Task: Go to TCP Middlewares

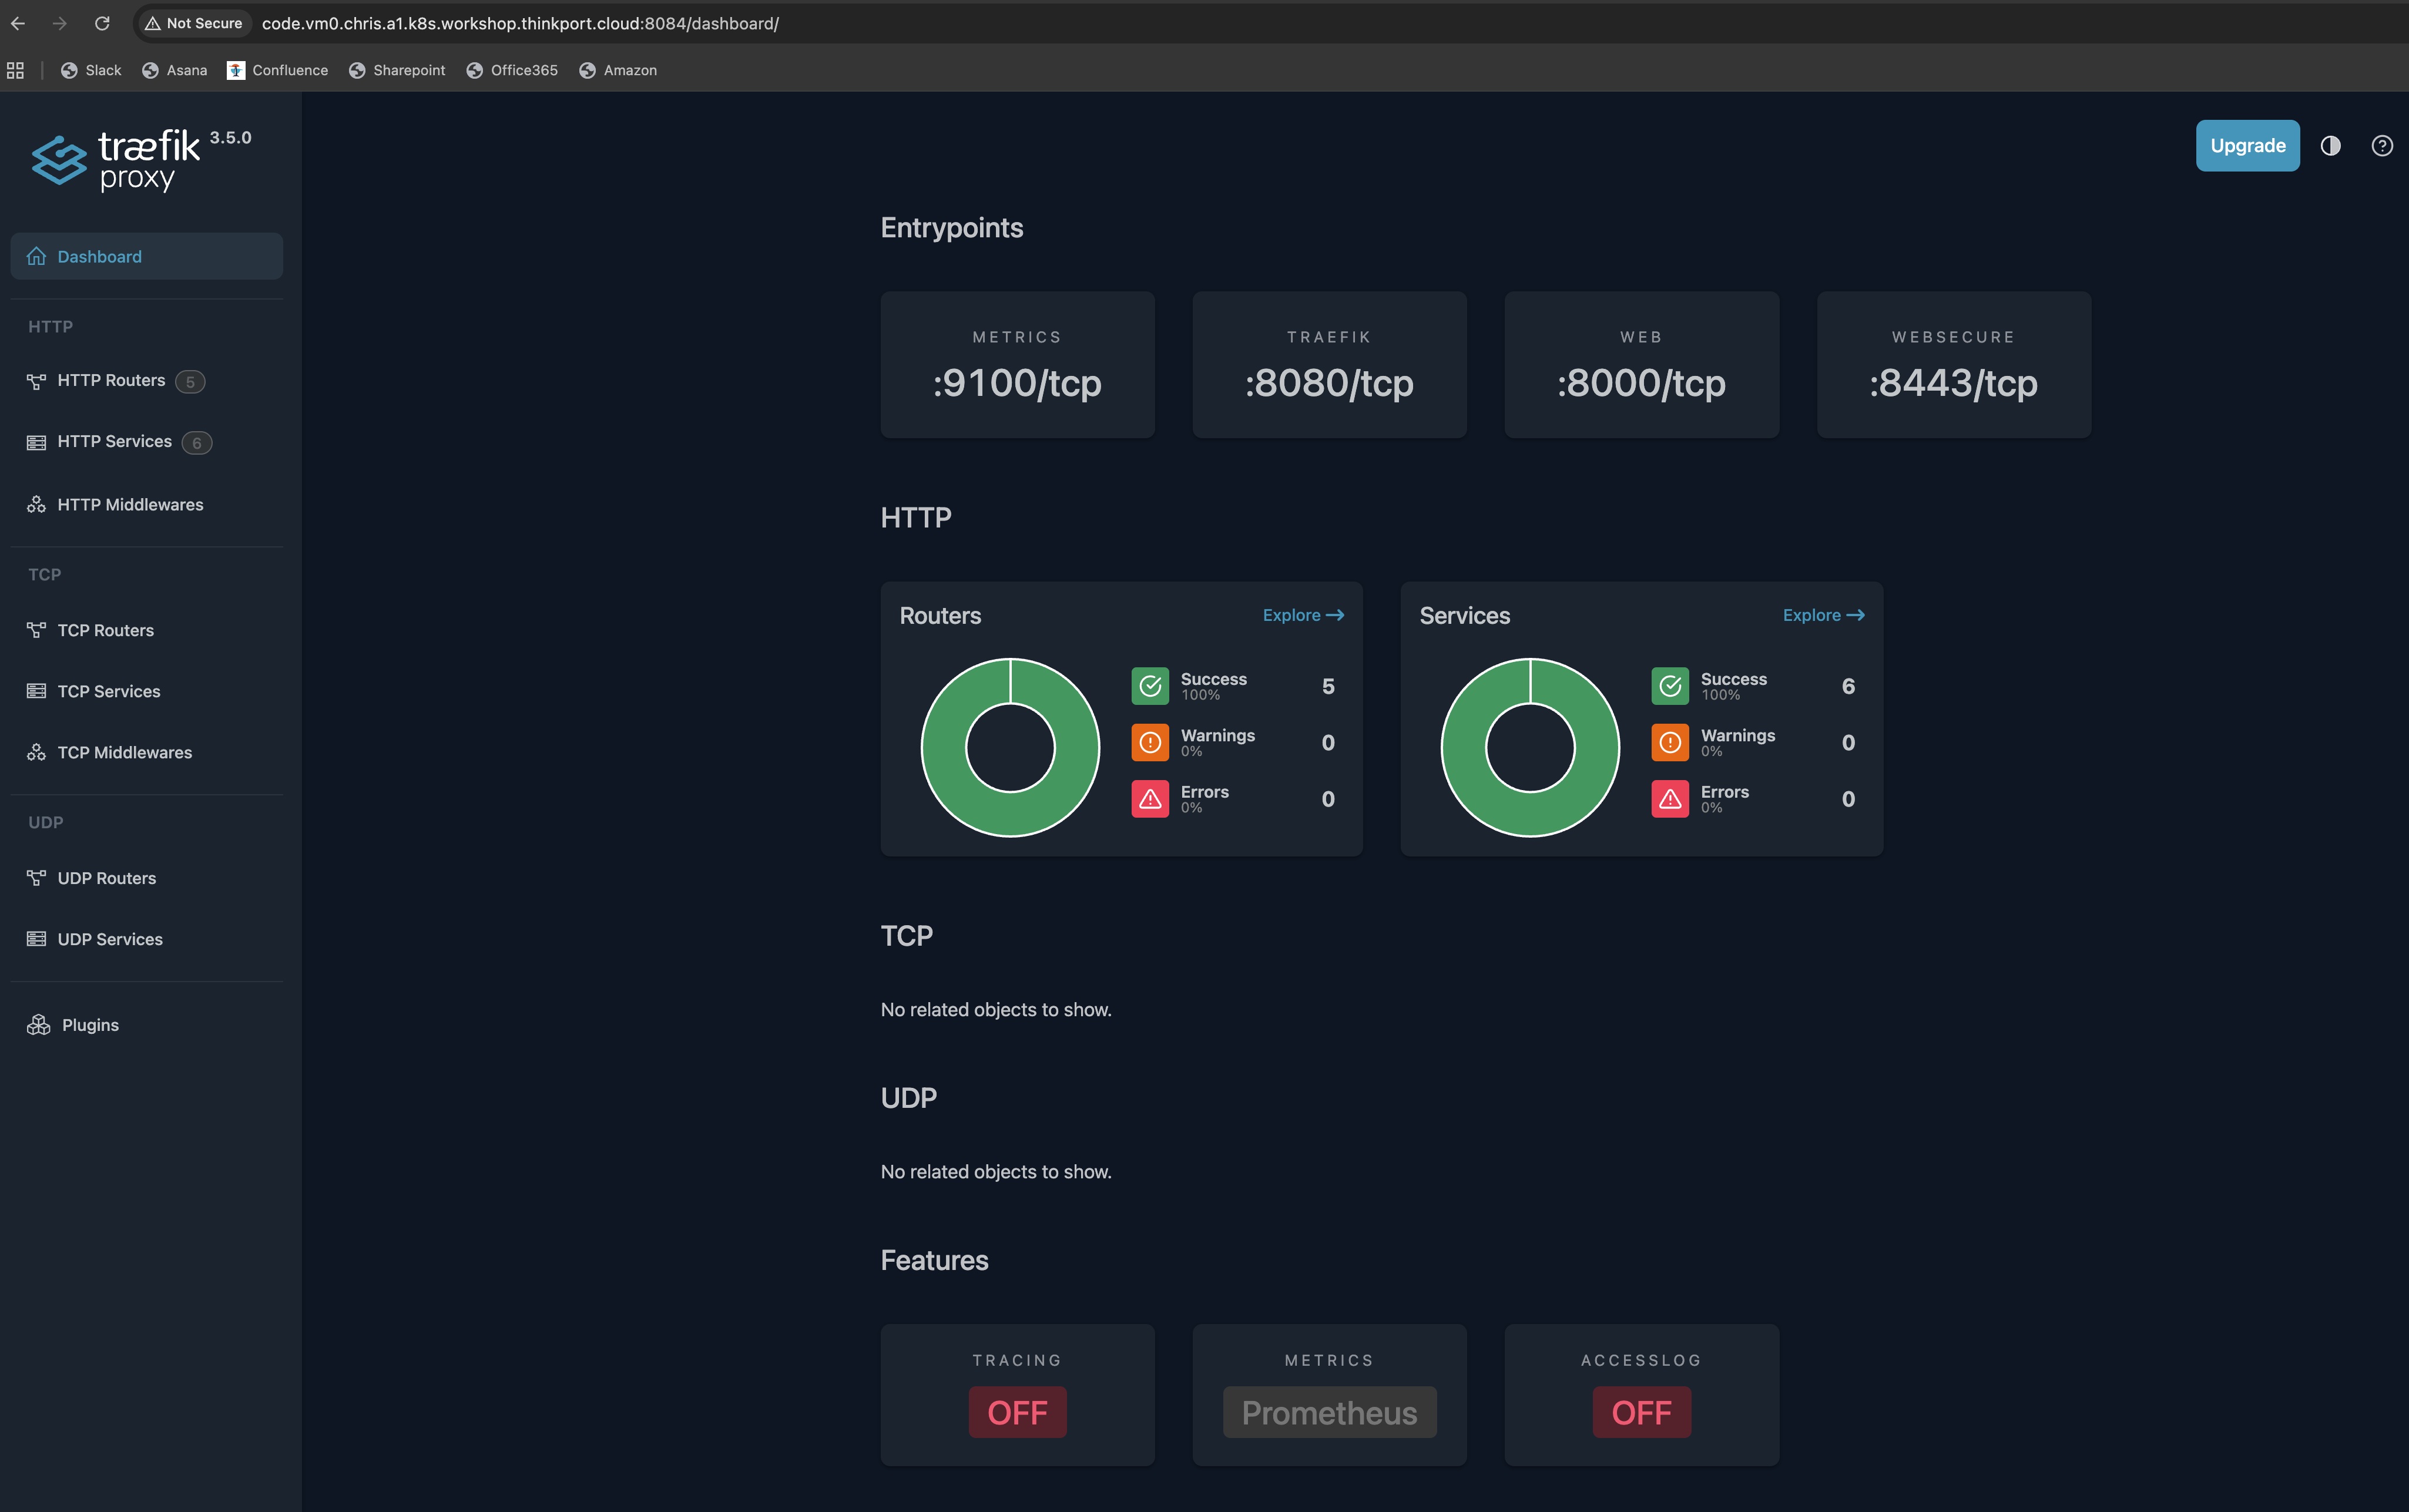Action: tap(124, 752)
